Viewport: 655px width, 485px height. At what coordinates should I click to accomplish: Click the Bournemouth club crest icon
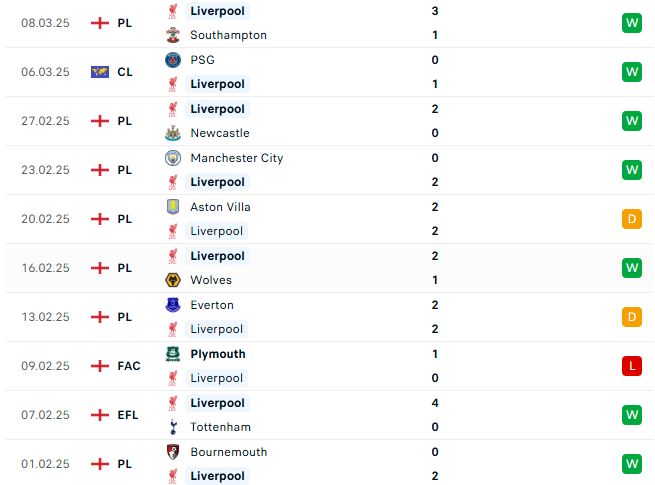[x=173, y=452]
